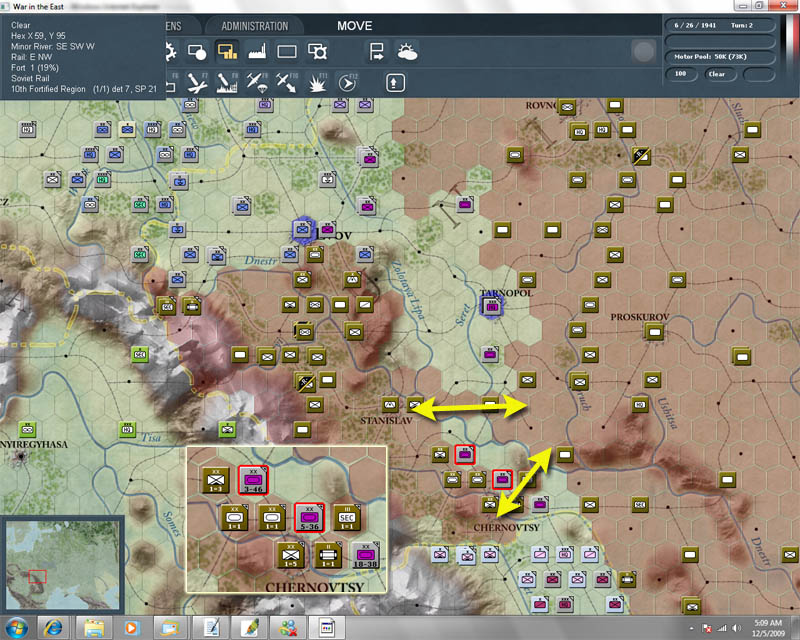
Task: Click the F12 end turn arrow icon
Action: pos(347,83)
